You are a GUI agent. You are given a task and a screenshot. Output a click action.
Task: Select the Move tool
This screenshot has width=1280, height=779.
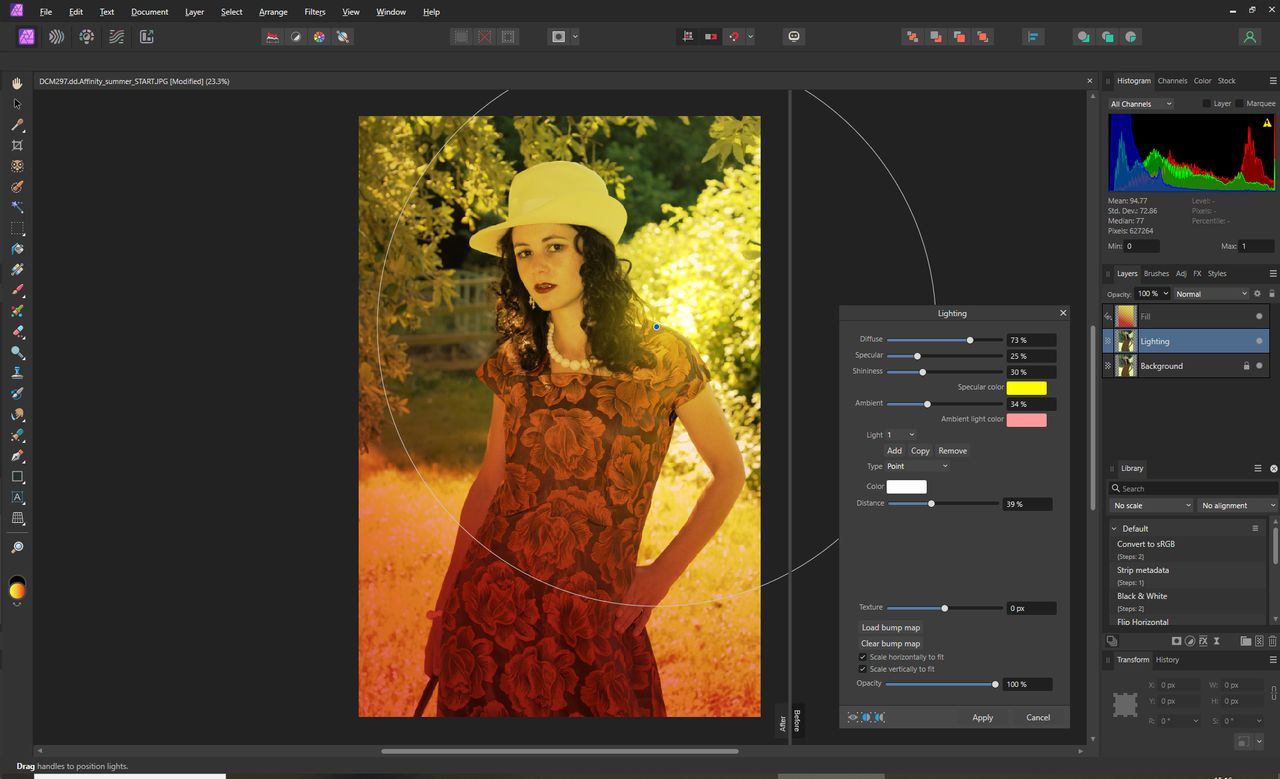[16, 103]
